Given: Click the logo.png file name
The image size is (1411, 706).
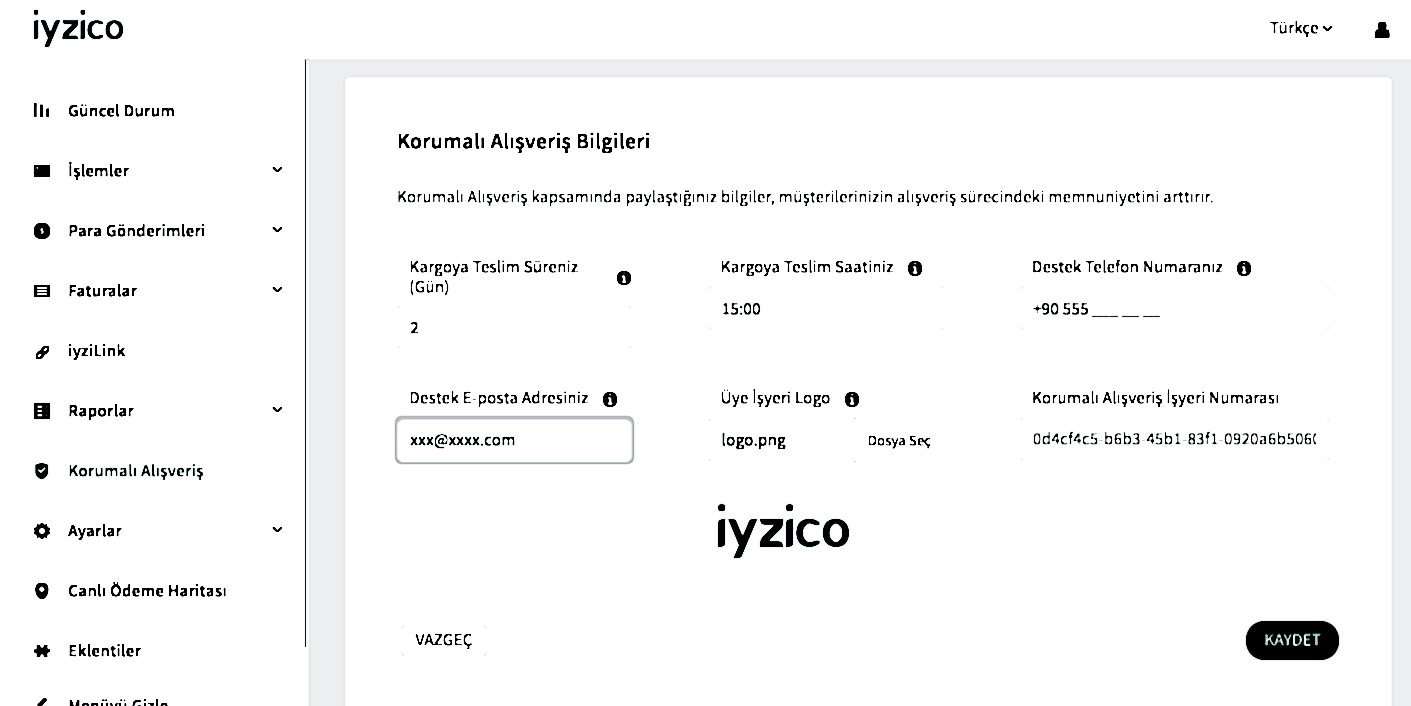Looking at the screenshot, I should click(753, 441).
